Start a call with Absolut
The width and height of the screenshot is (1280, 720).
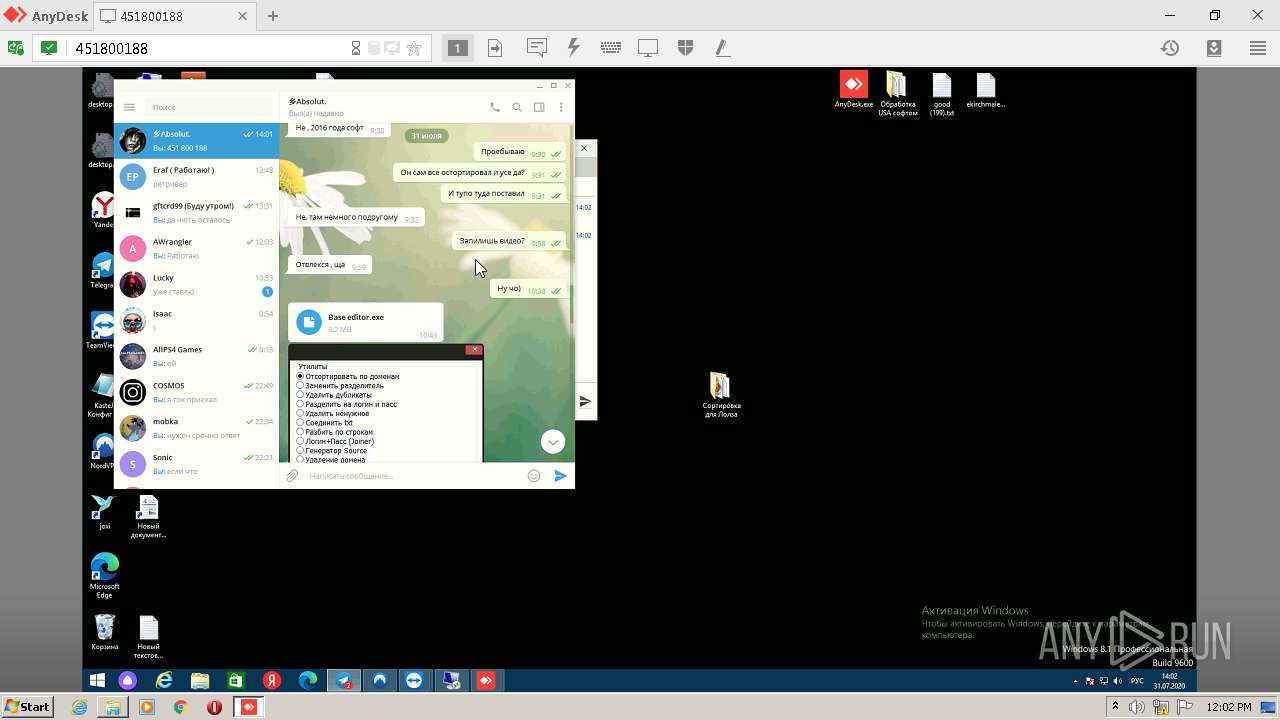point(495,107)
